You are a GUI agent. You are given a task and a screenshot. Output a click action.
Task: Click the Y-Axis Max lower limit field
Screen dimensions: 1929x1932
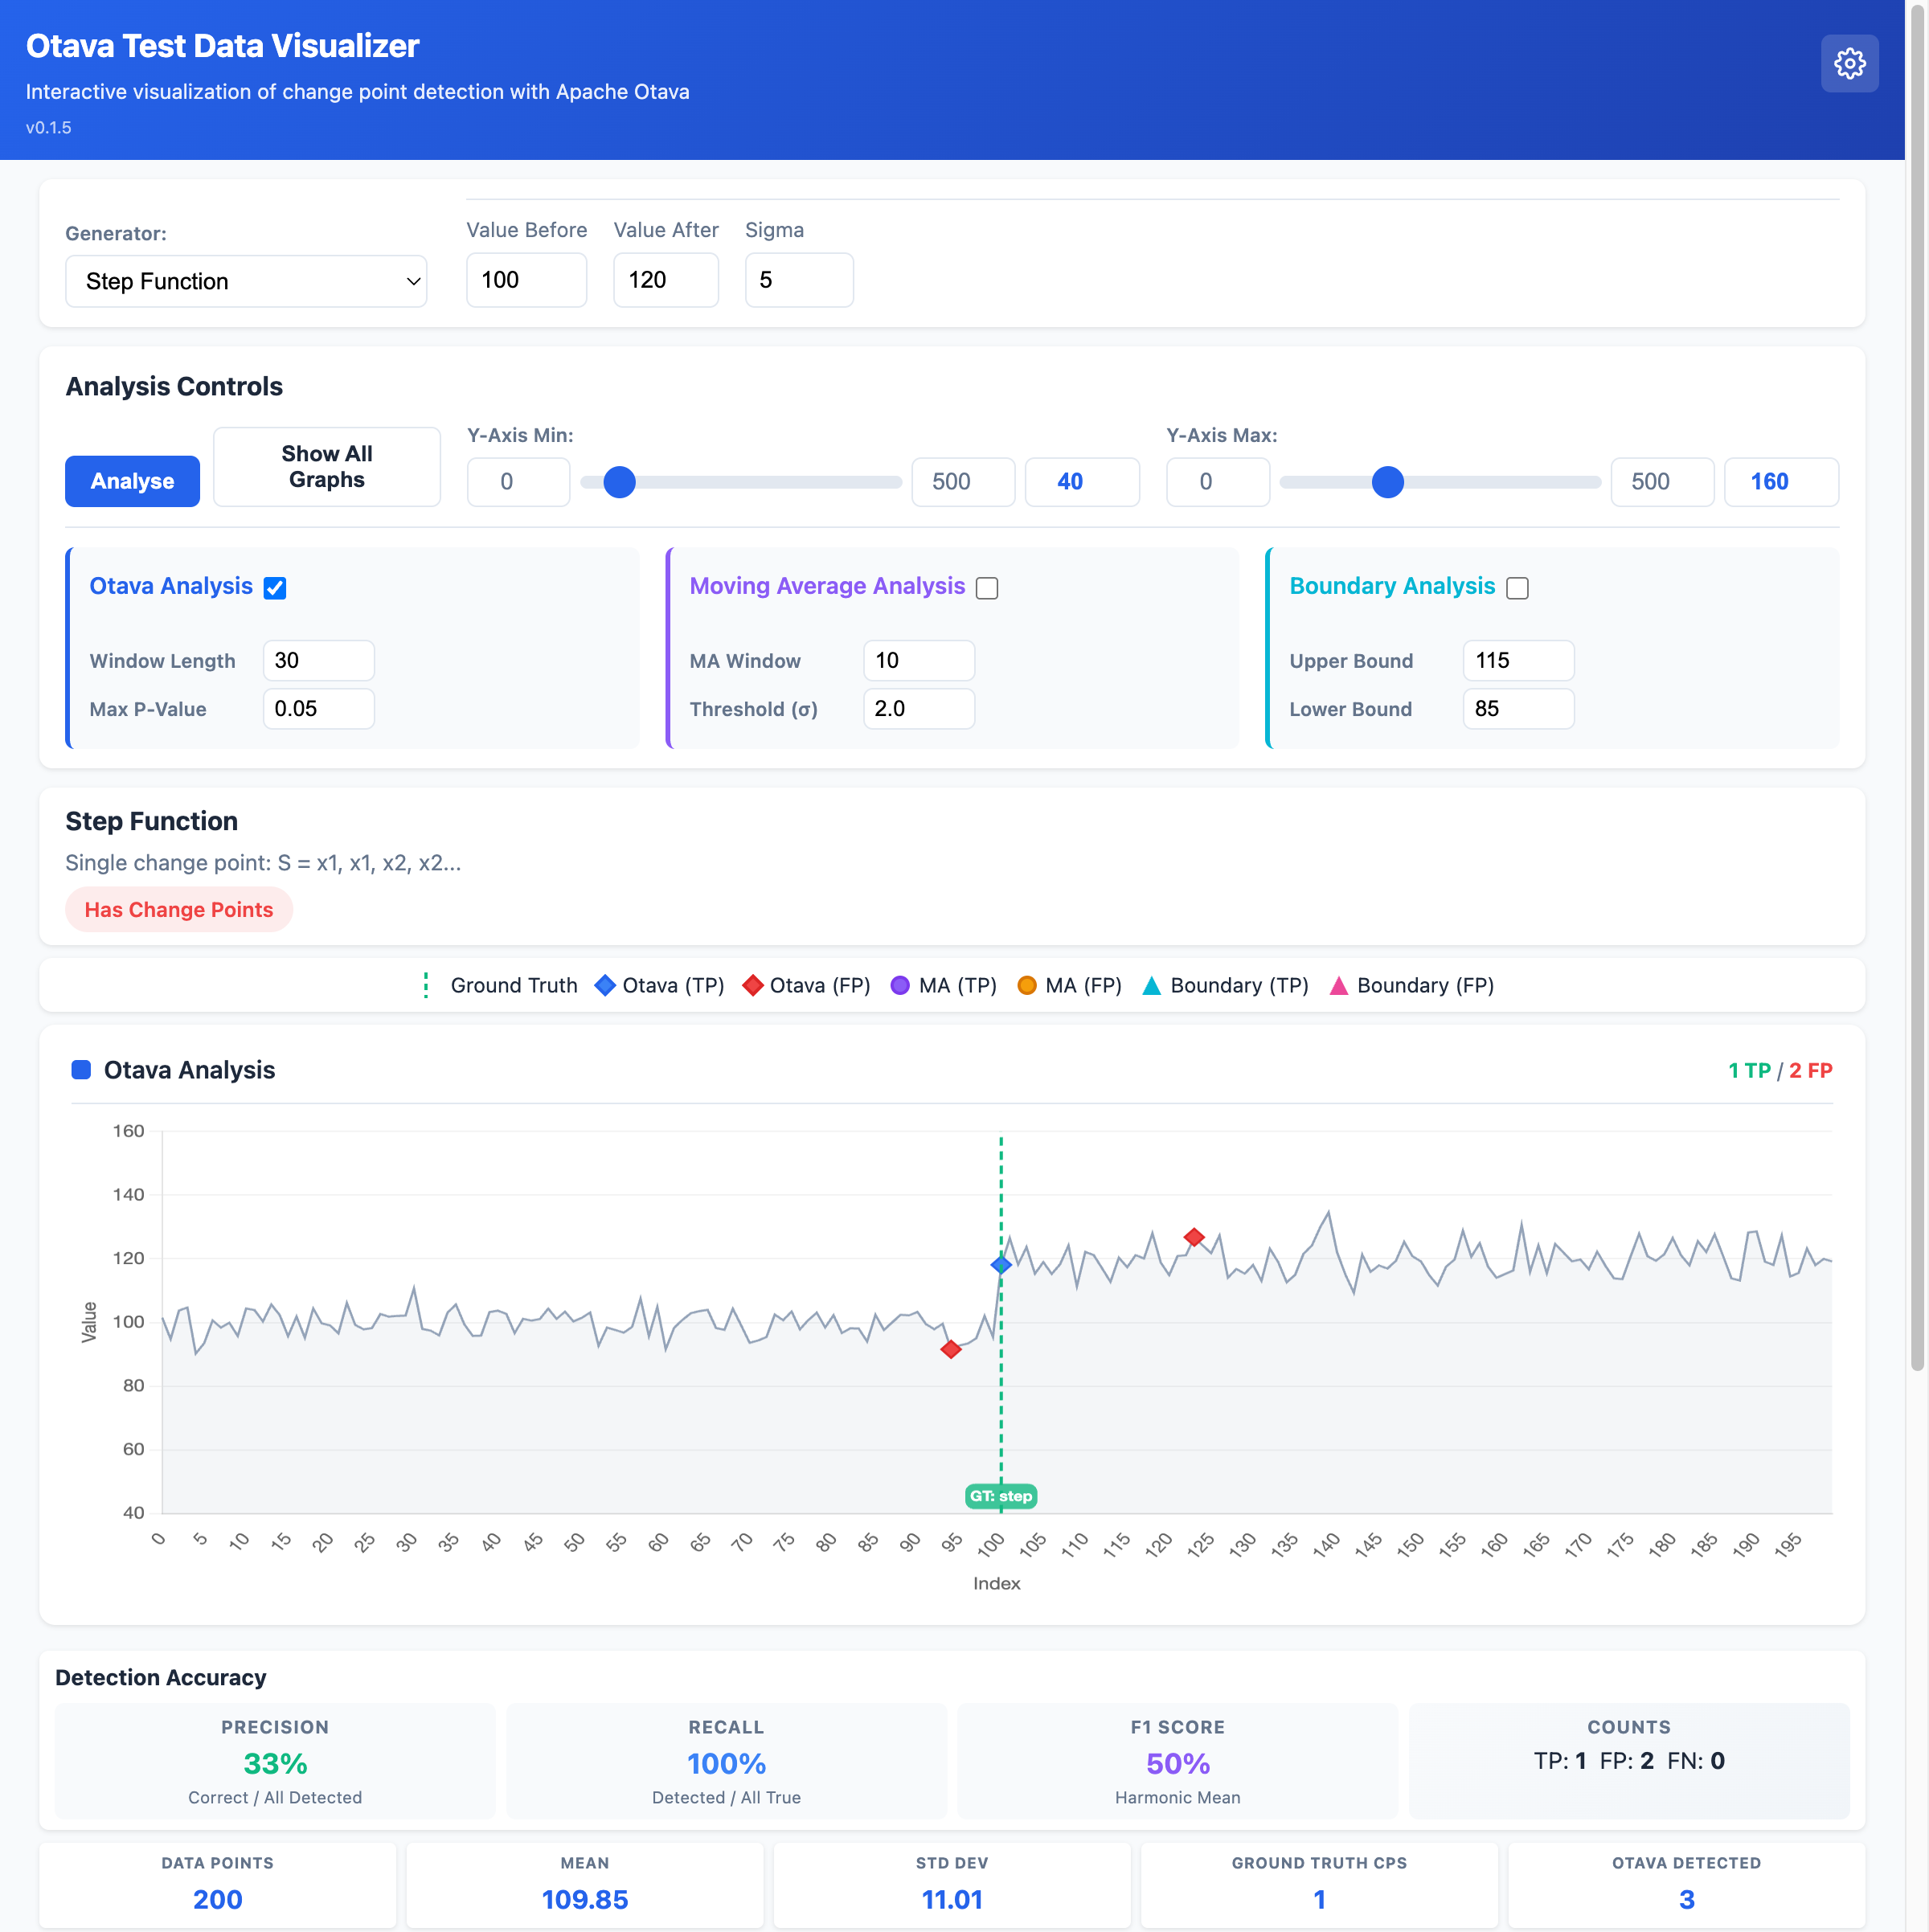[x=1218, y=482]
